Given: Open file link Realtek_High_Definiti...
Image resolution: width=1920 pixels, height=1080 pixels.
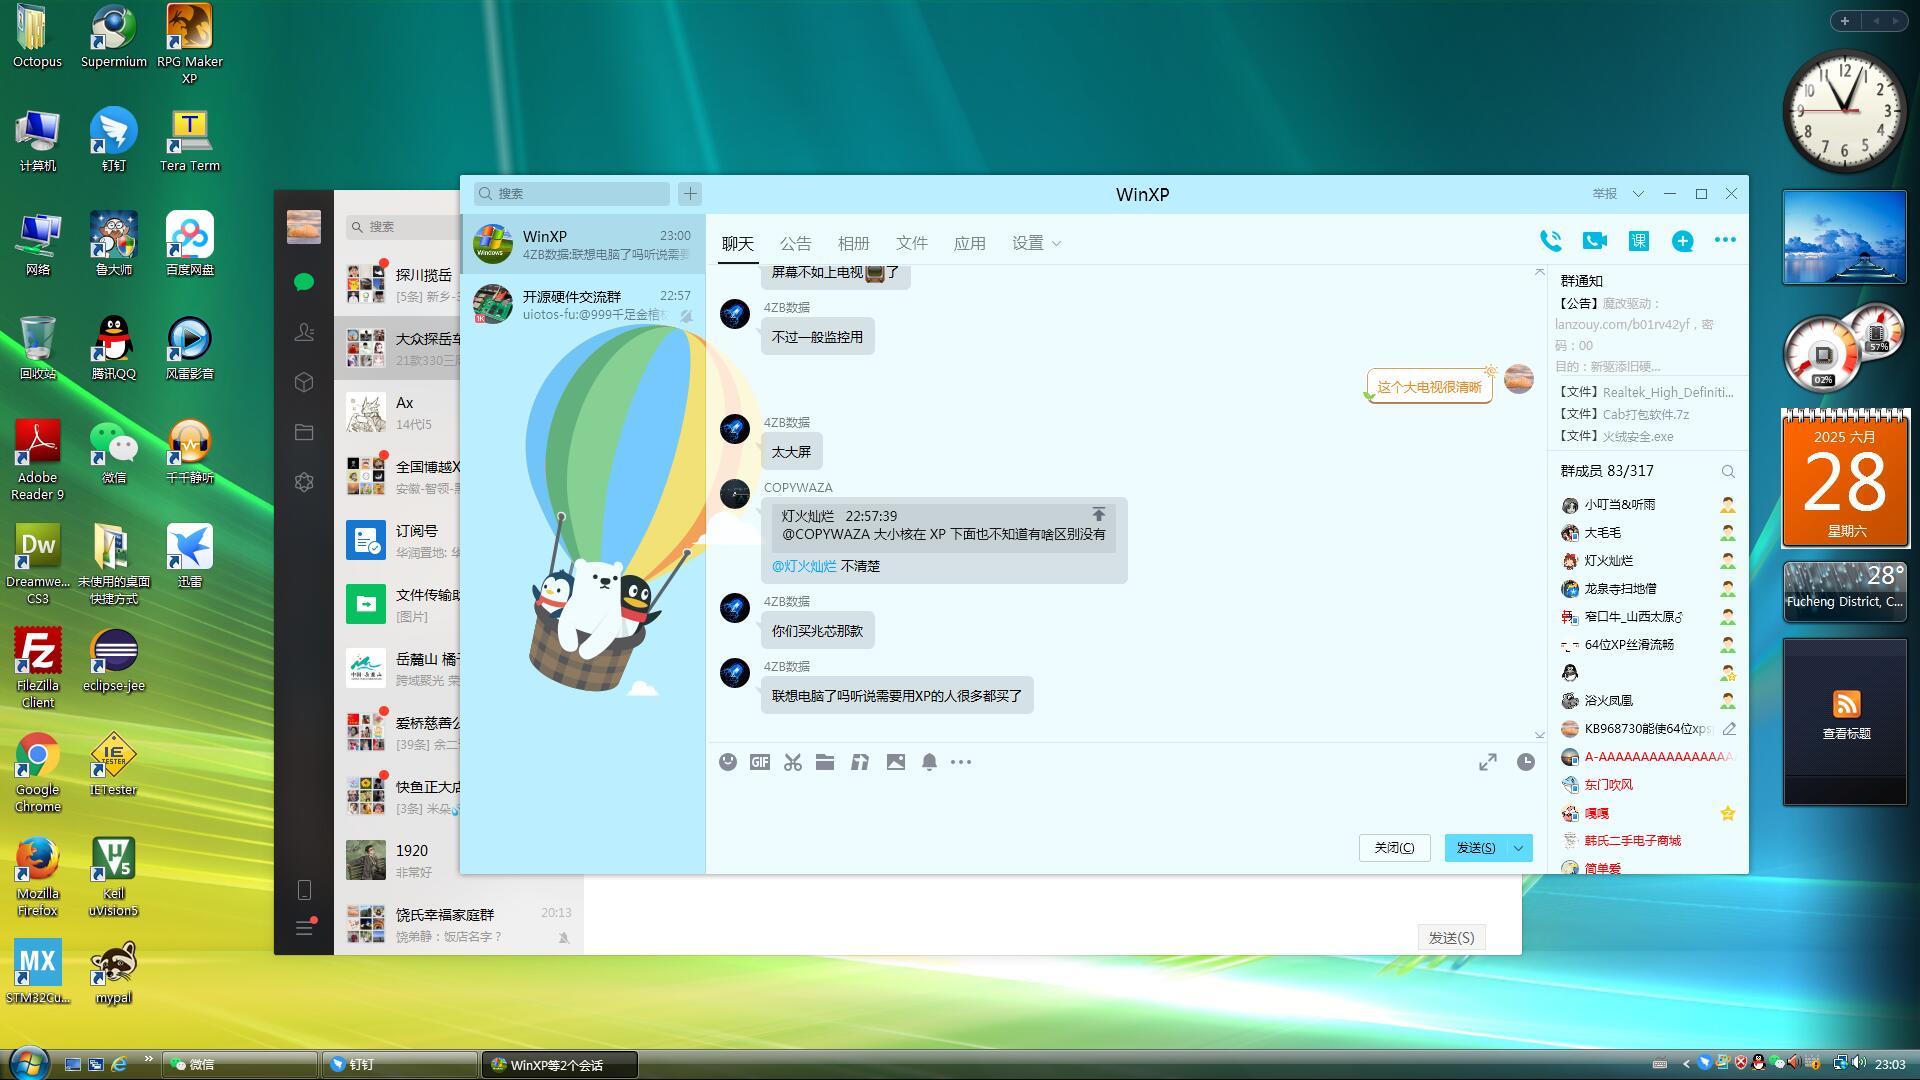Looking at the screenshot, I should [1668, 392].
